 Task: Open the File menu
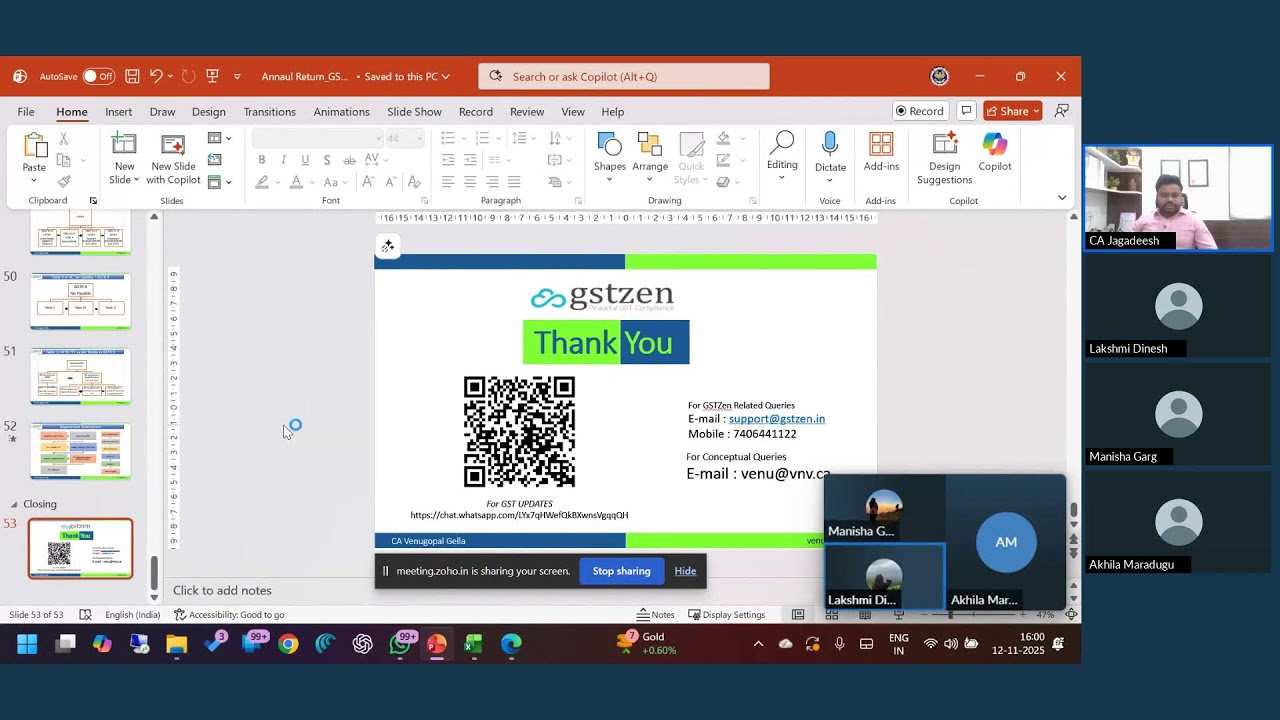(26, 112)
